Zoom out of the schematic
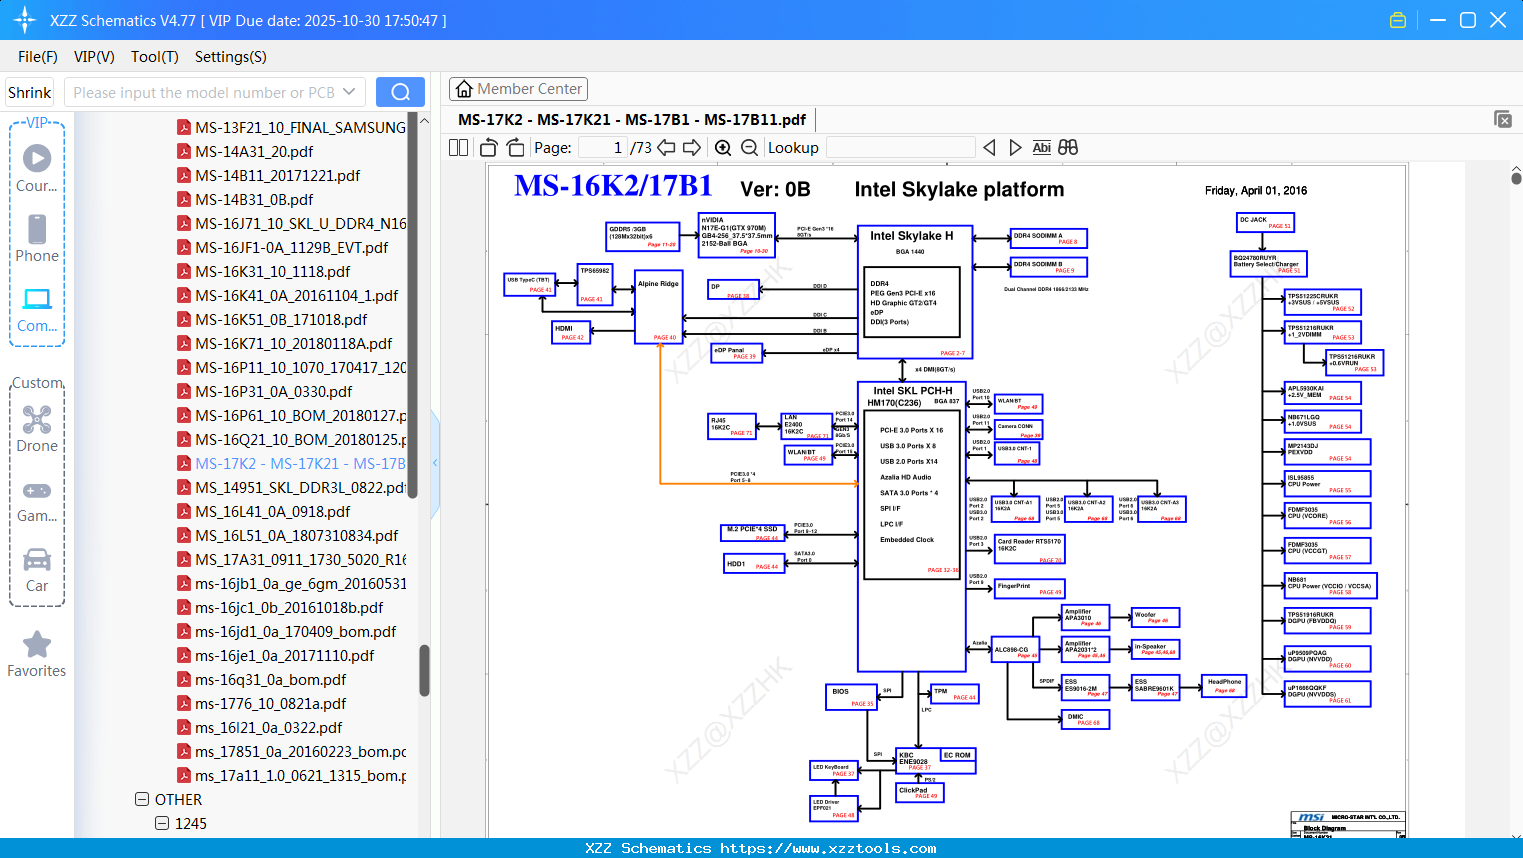 (x=749, y=148)
